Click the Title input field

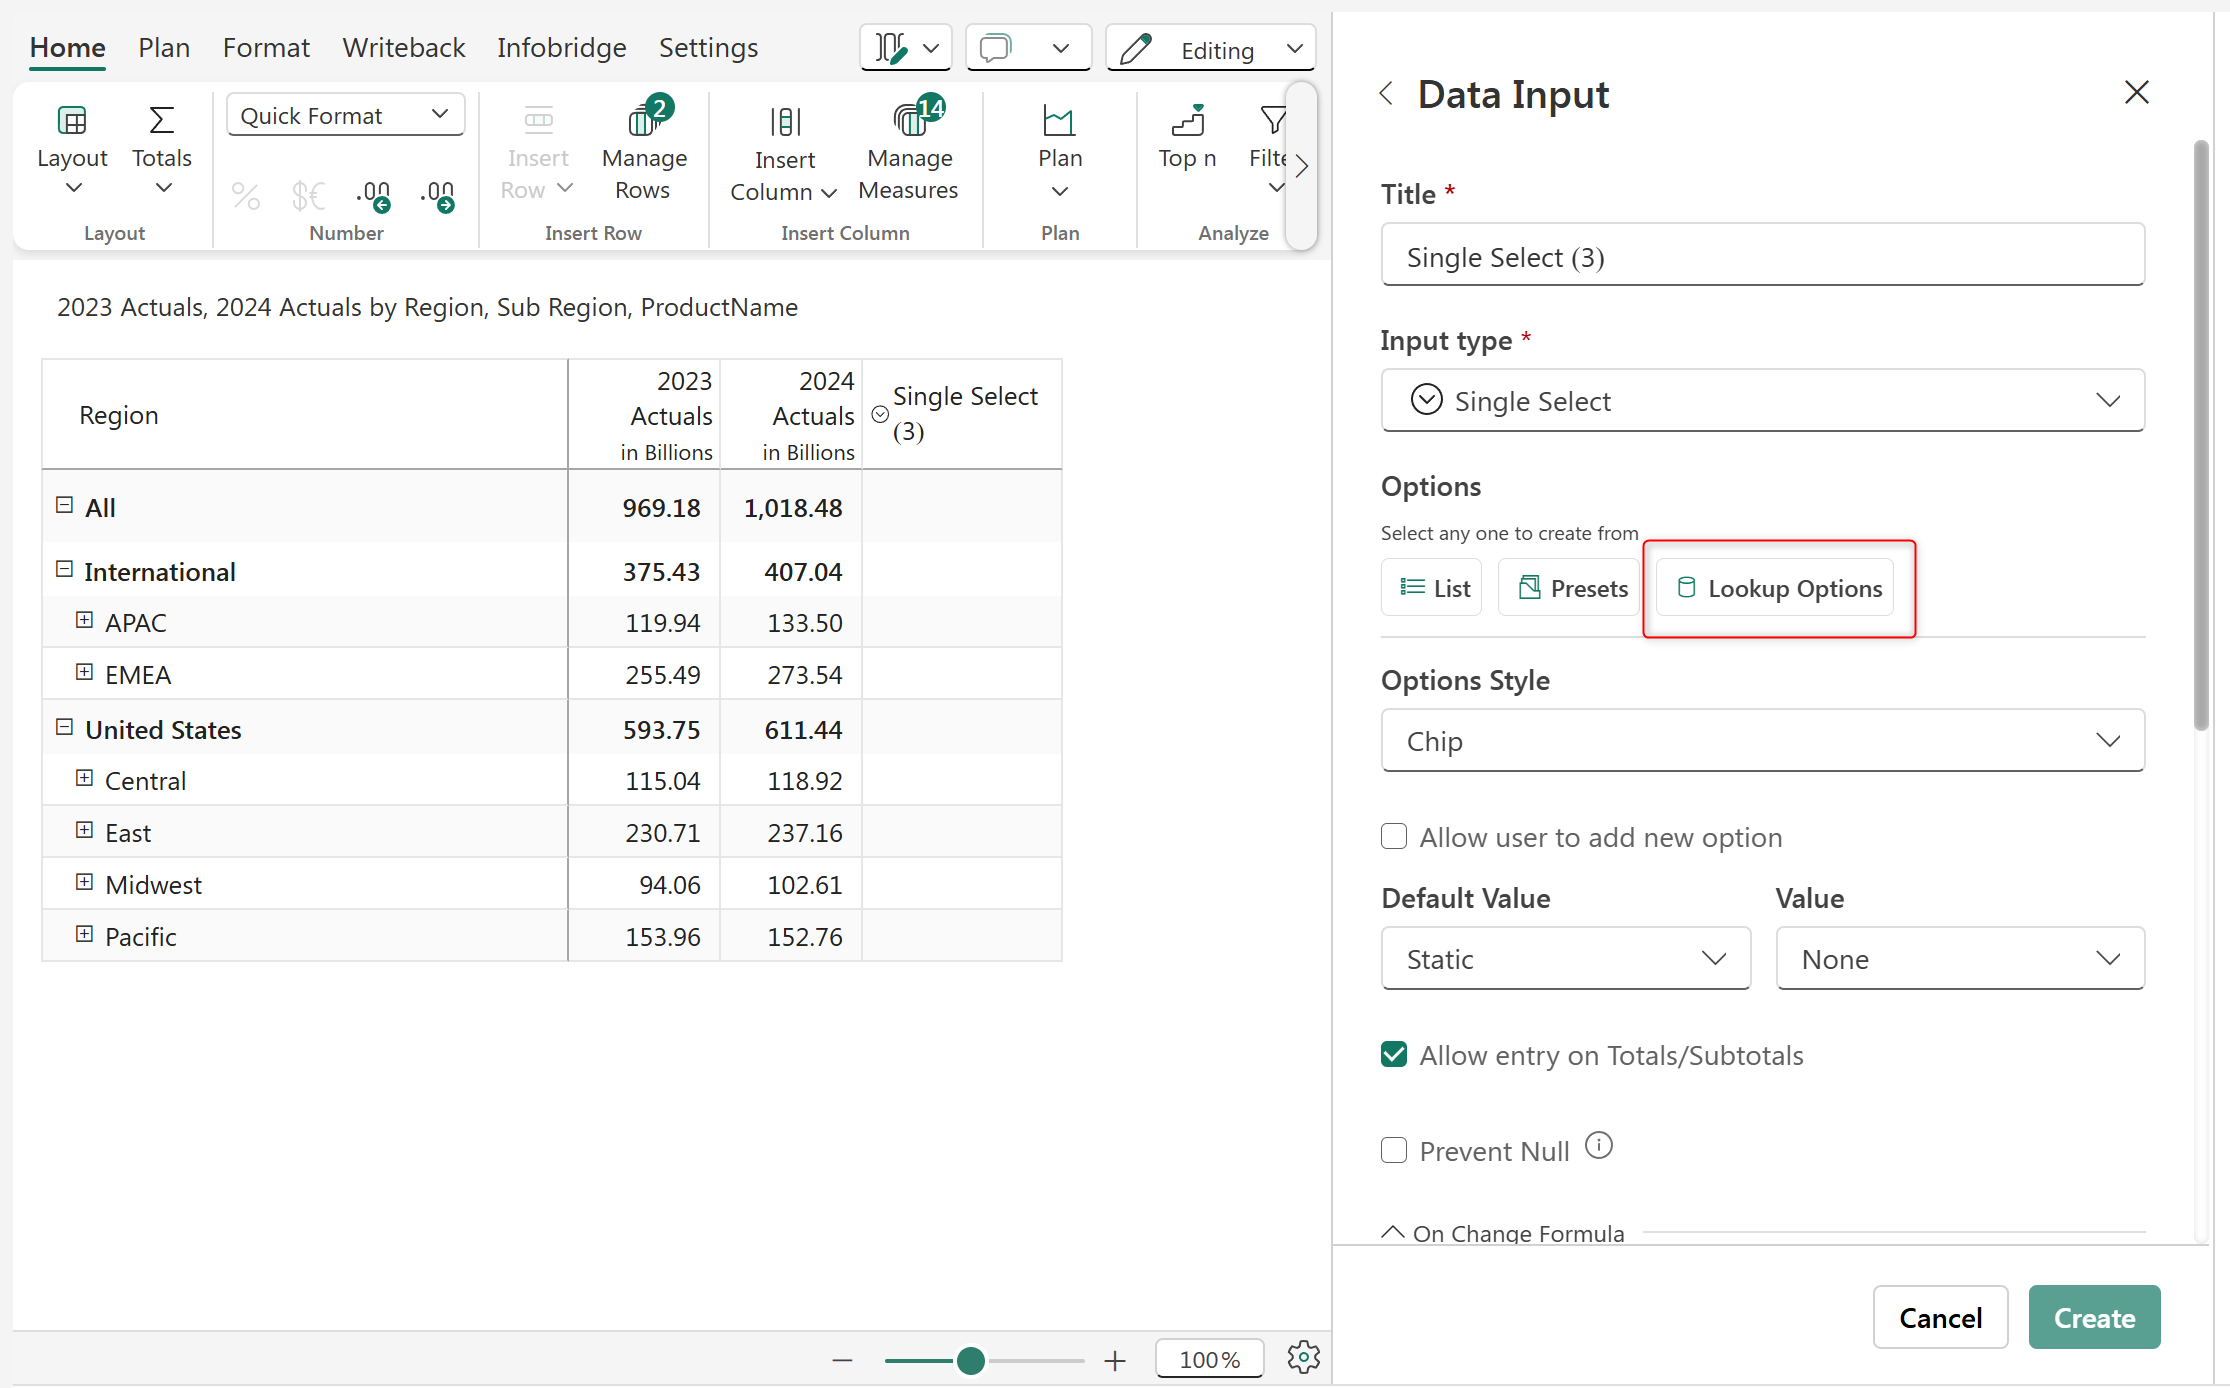(x=1762, y=257)
